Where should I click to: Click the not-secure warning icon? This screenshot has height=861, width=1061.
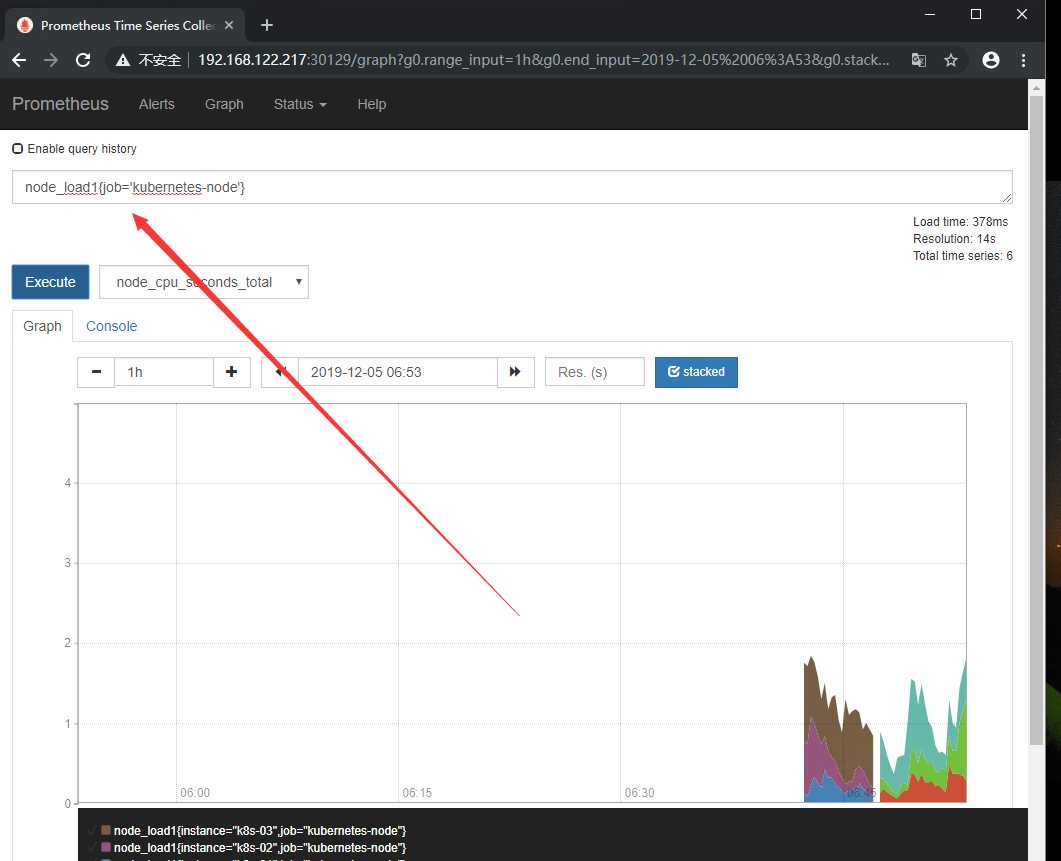[x=122, y=60]
